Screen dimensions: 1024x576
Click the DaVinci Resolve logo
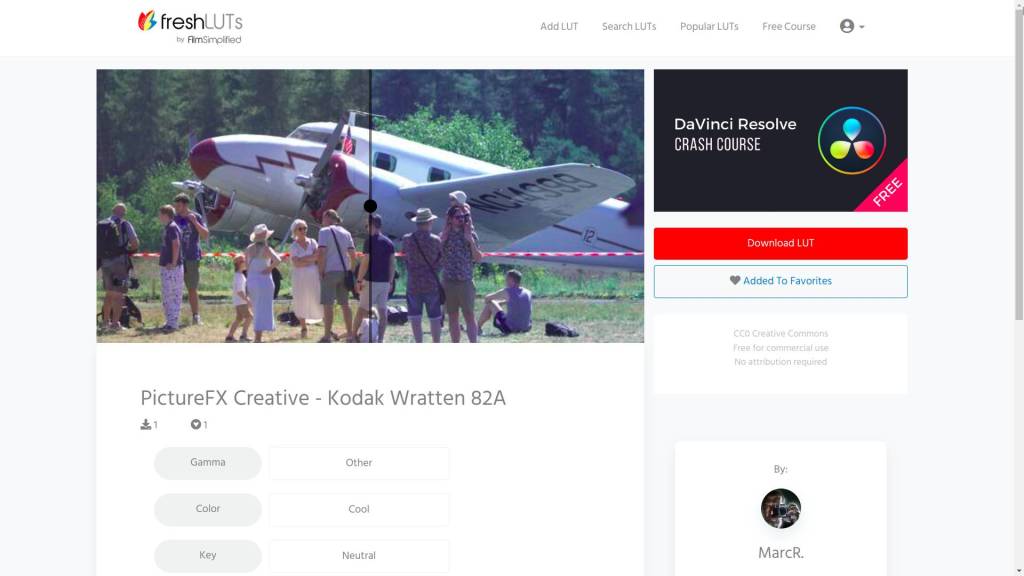[x=852, y=140]
